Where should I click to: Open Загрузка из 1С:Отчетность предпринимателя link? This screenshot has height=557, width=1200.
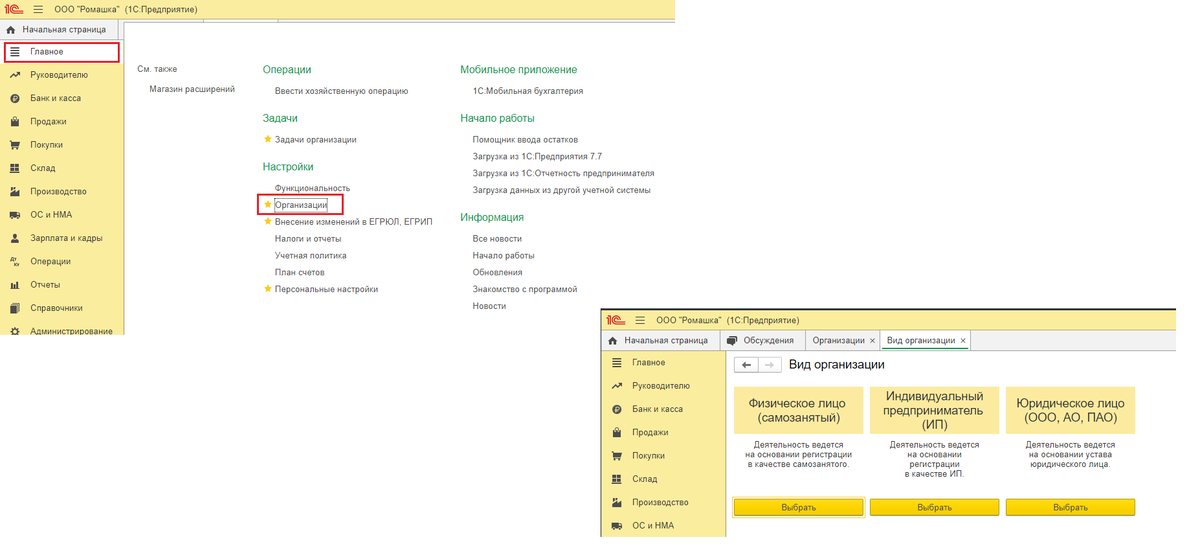(x=562, y=173)
